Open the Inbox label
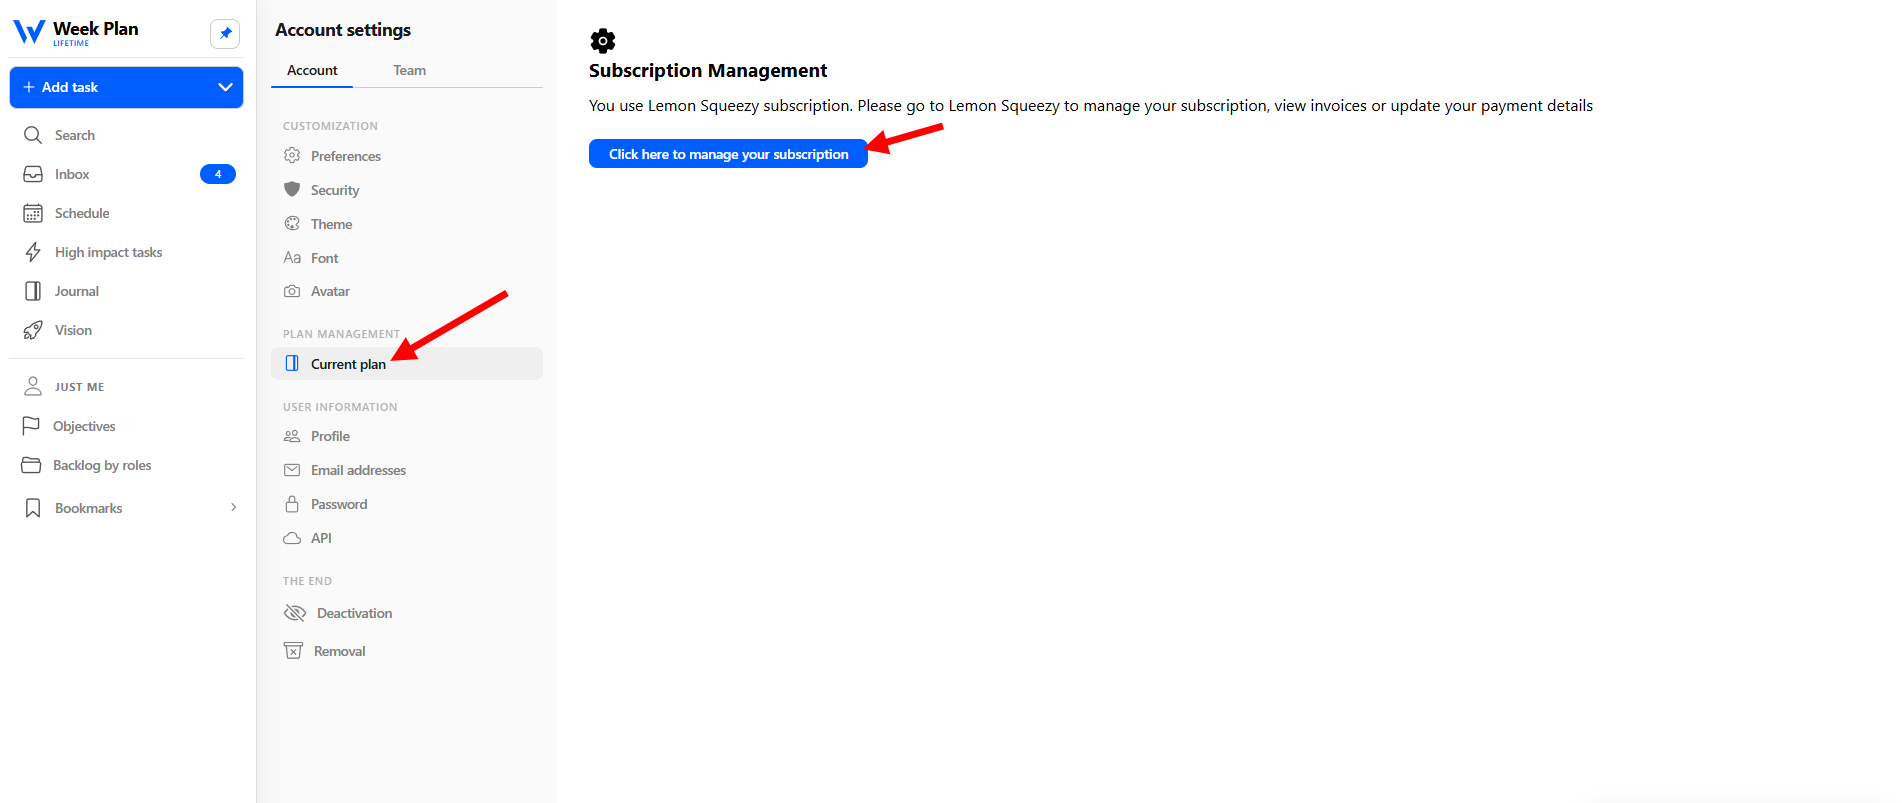This screenshot has height=803, width=1902. point(72,174)
